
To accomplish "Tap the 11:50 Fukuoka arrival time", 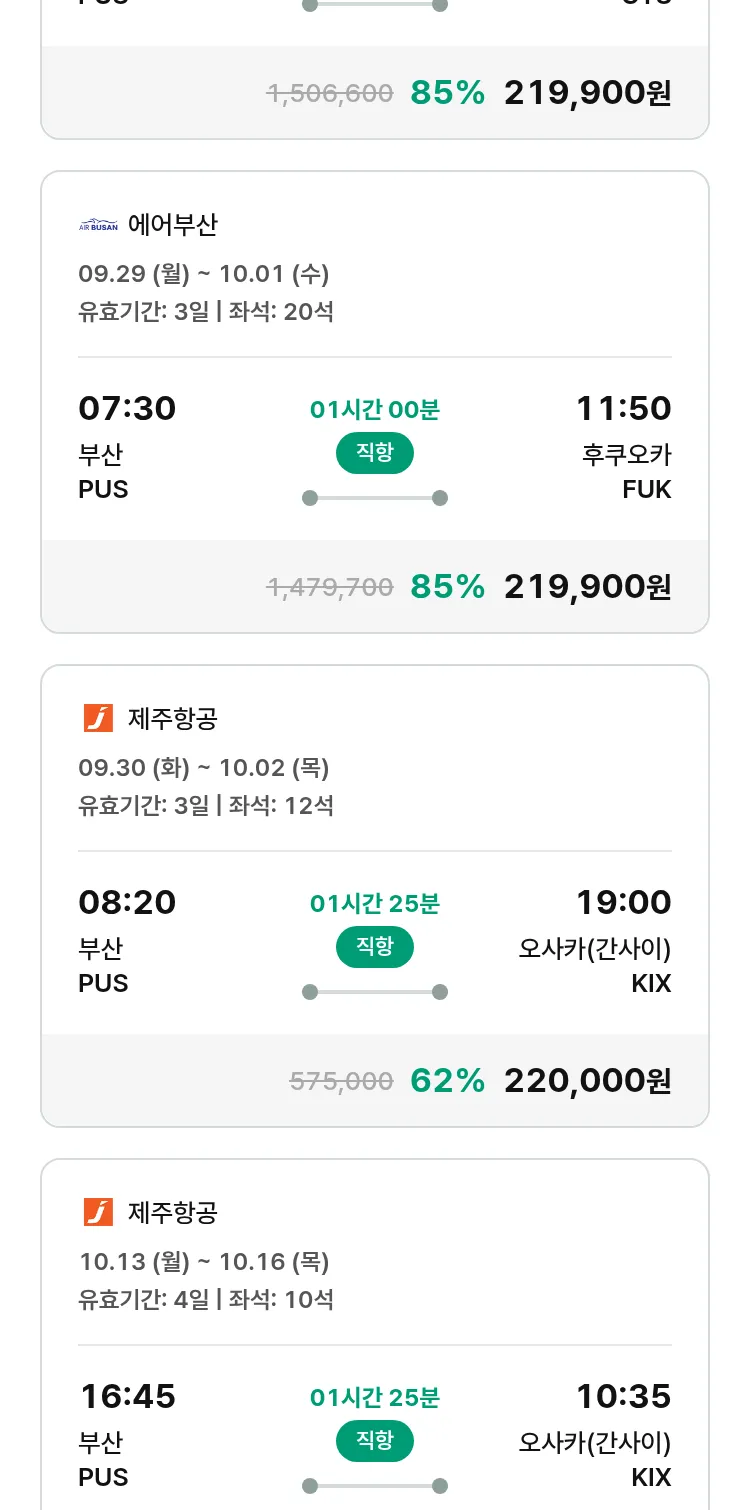I will pos(623,408).
